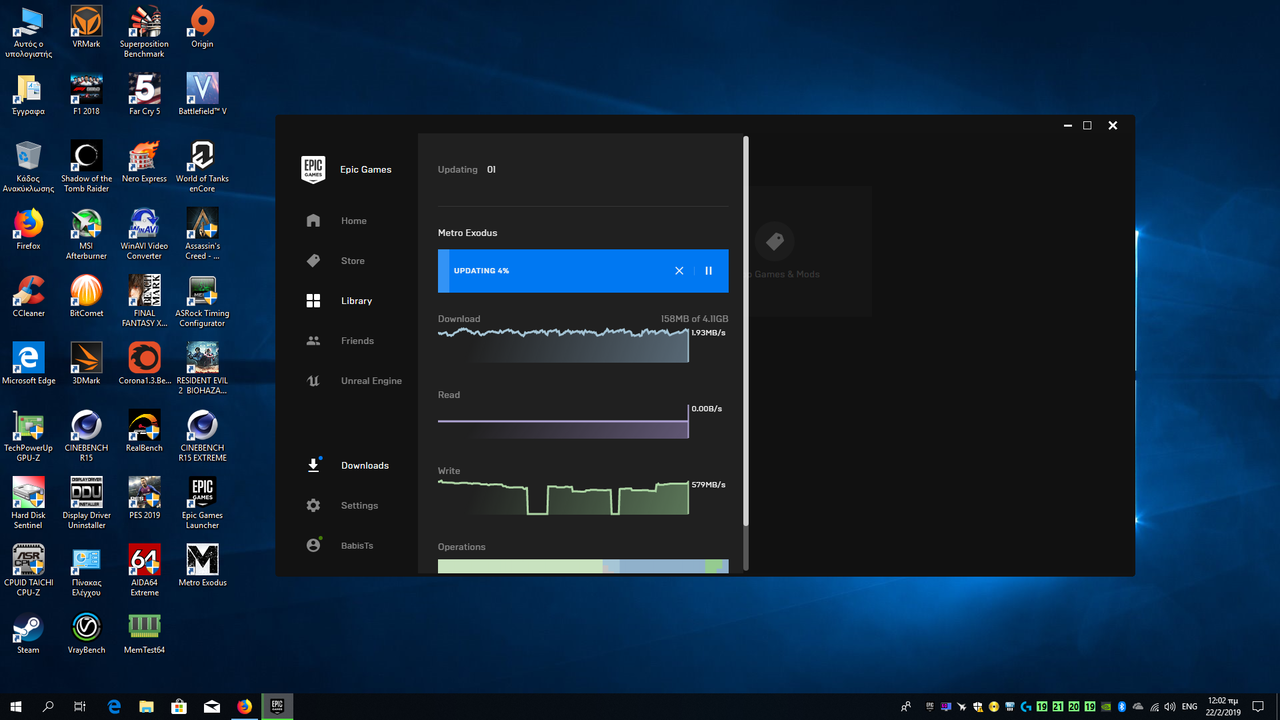Click the Settings gear icon
Viewport: 1280px width, 720px height.
click(313, 506)
